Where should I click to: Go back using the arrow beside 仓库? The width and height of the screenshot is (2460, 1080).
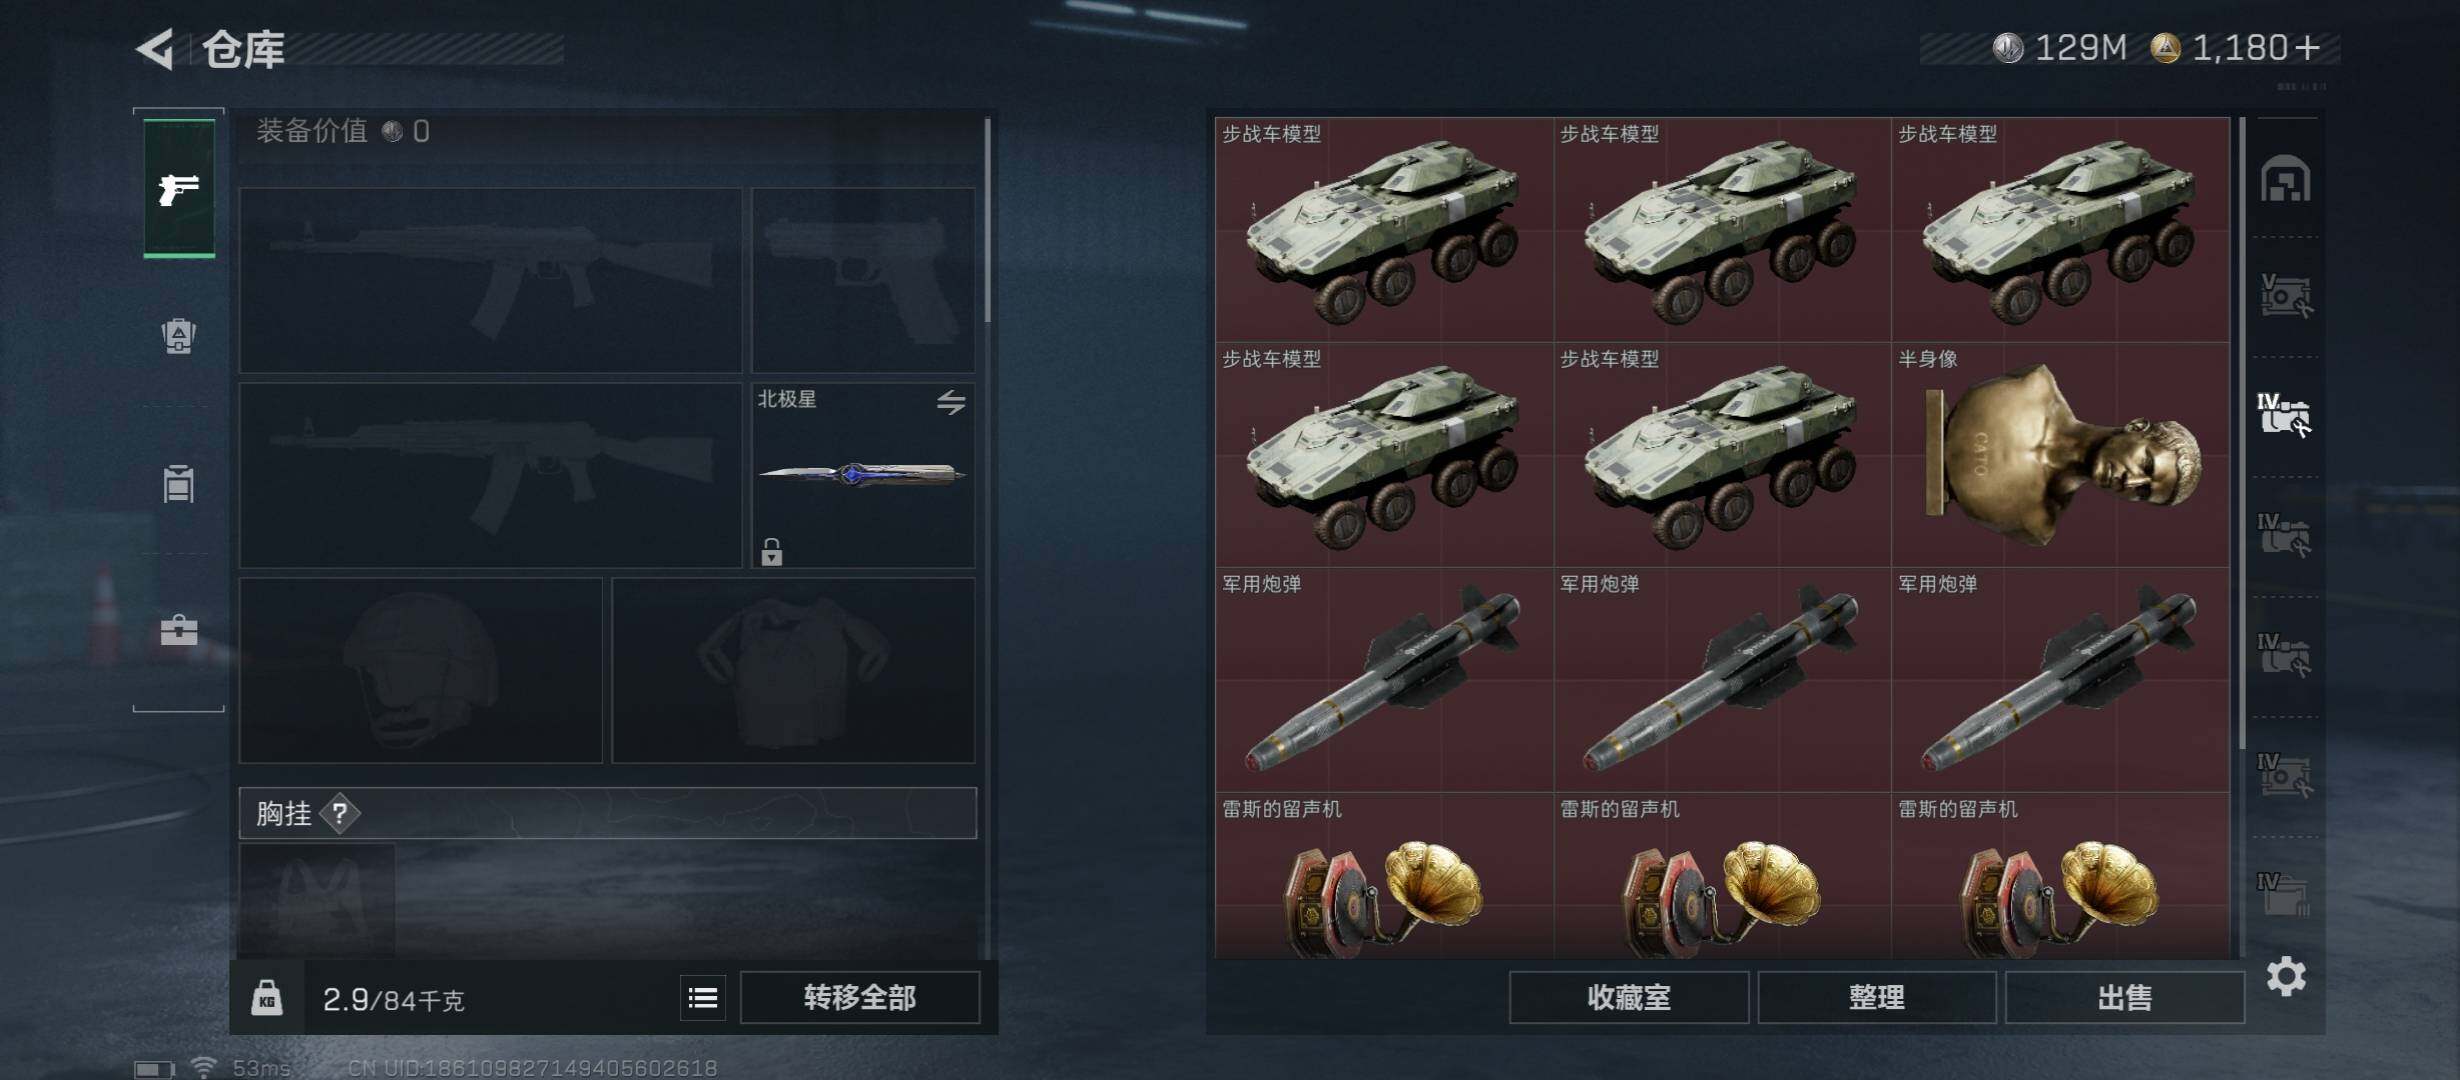point(156,48)
